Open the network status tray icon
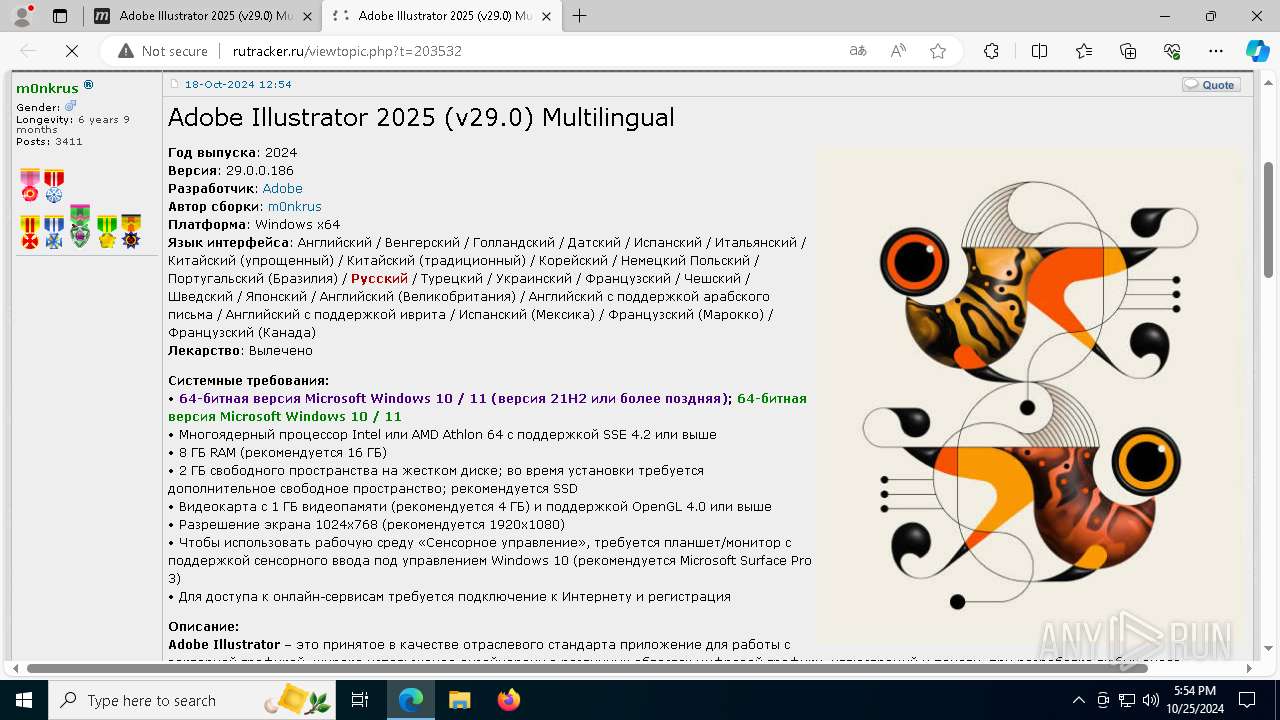1280x720 pixels. pyautogui.click(x=1127, y=700)
